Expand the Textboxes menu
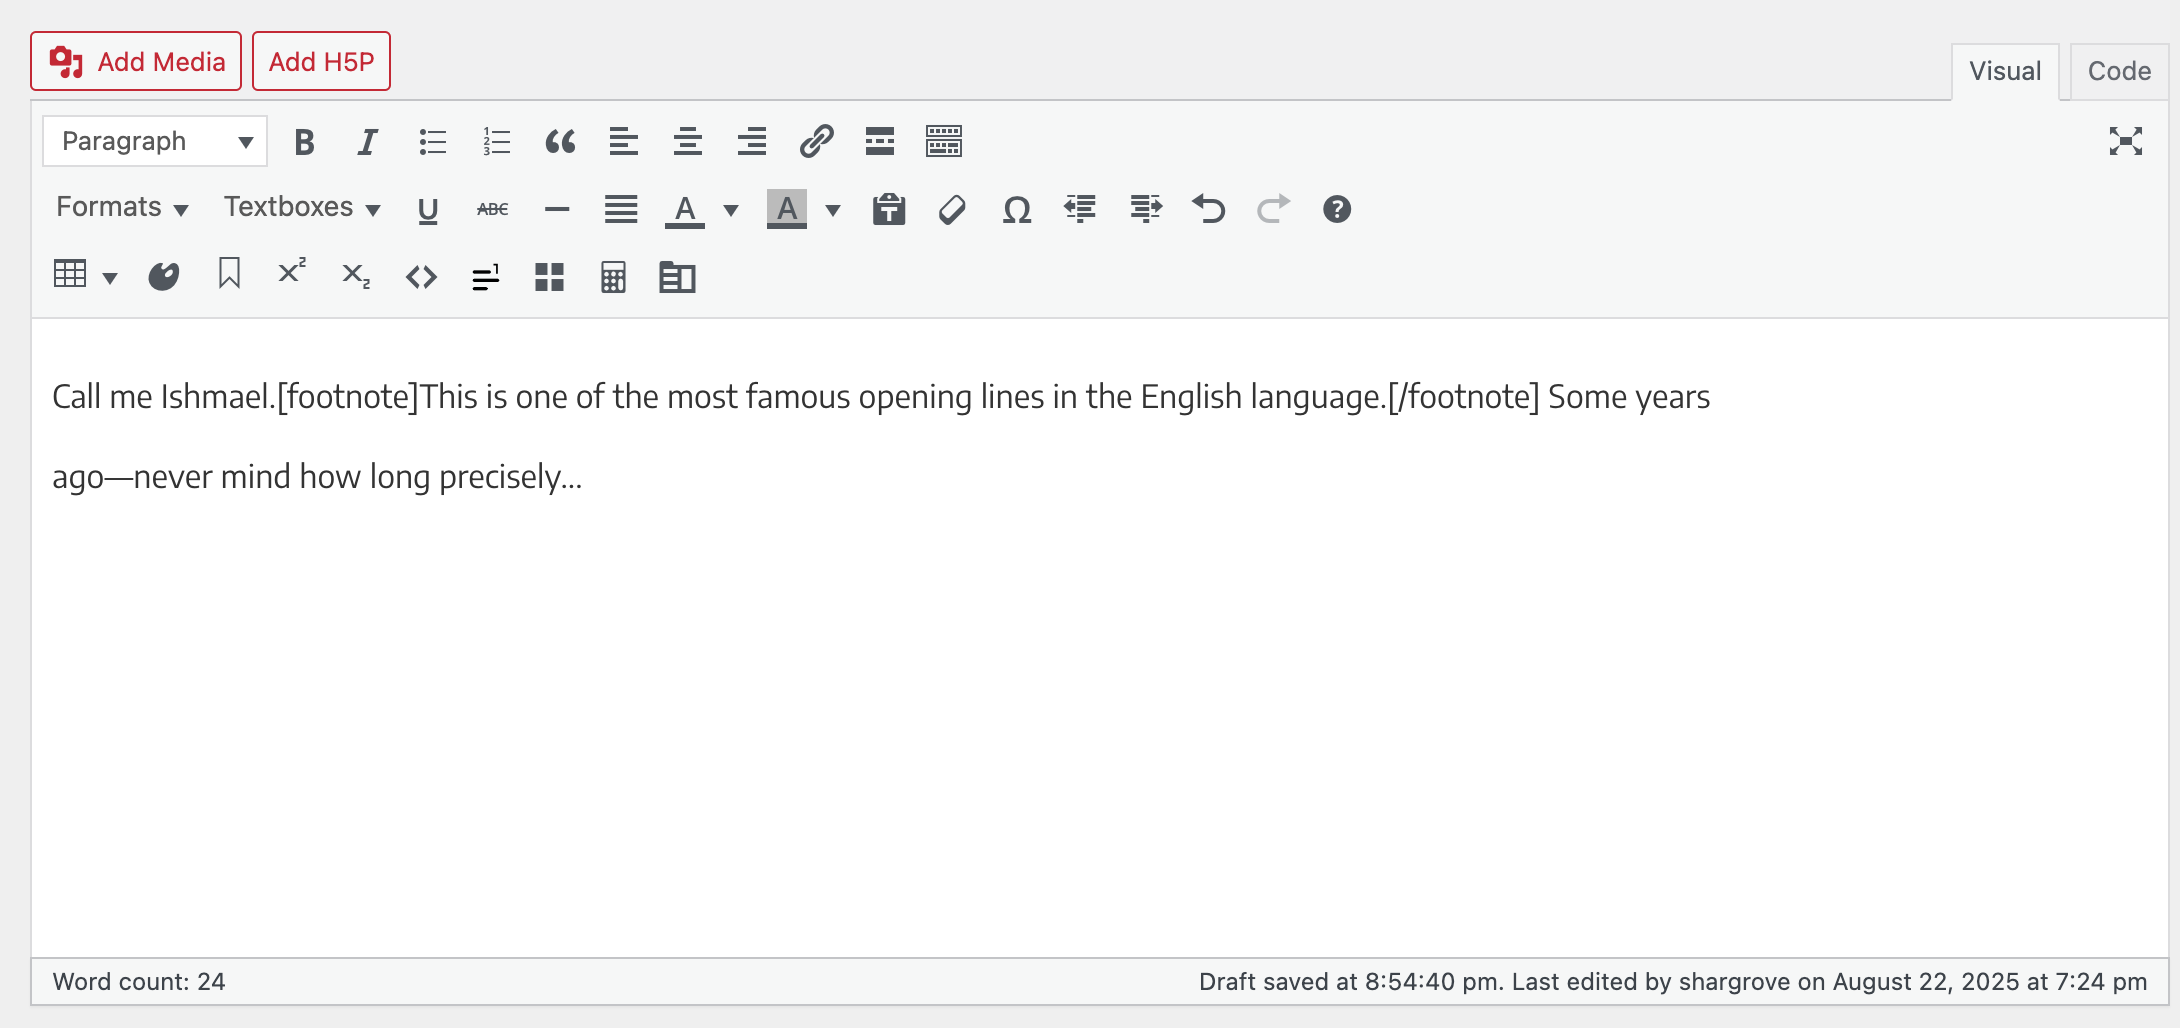 pos(301,207)
